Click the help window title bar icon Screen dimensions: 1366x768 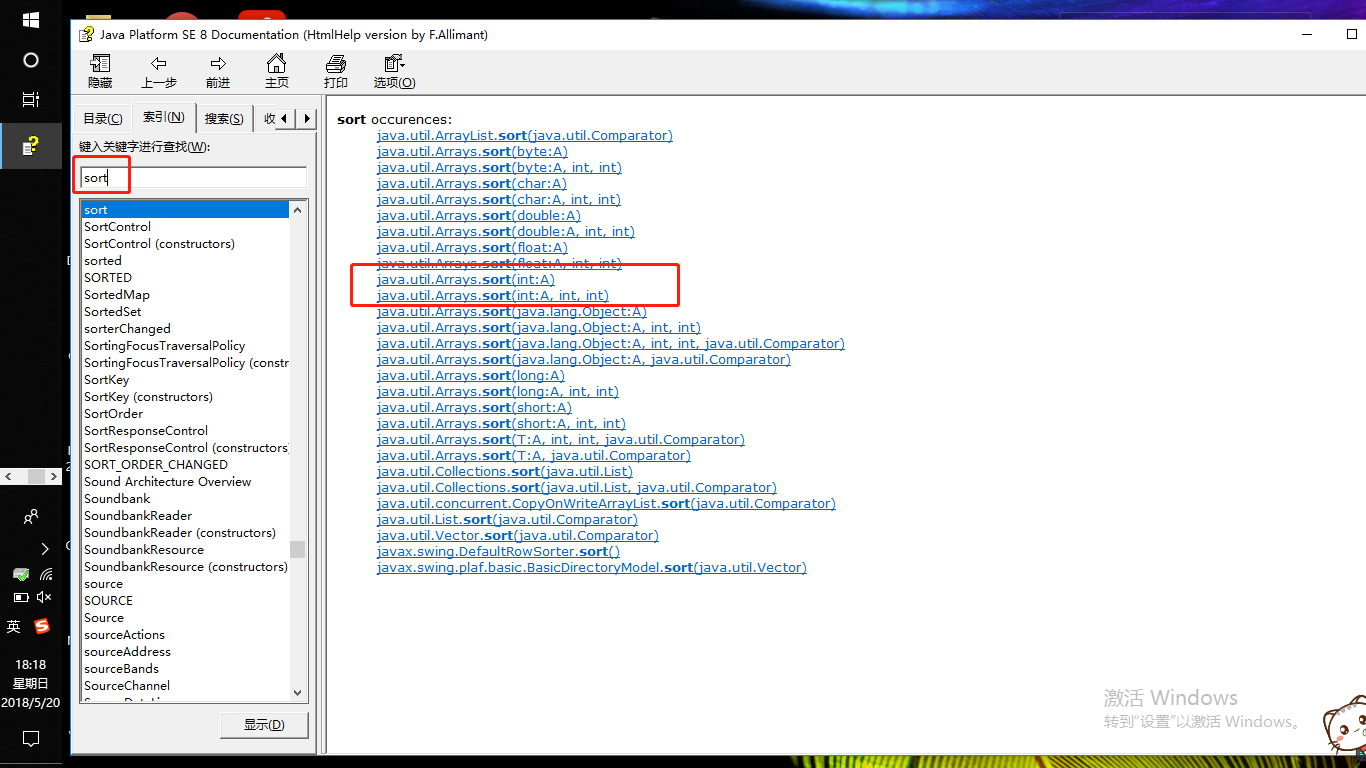click(x=86, y=34)
